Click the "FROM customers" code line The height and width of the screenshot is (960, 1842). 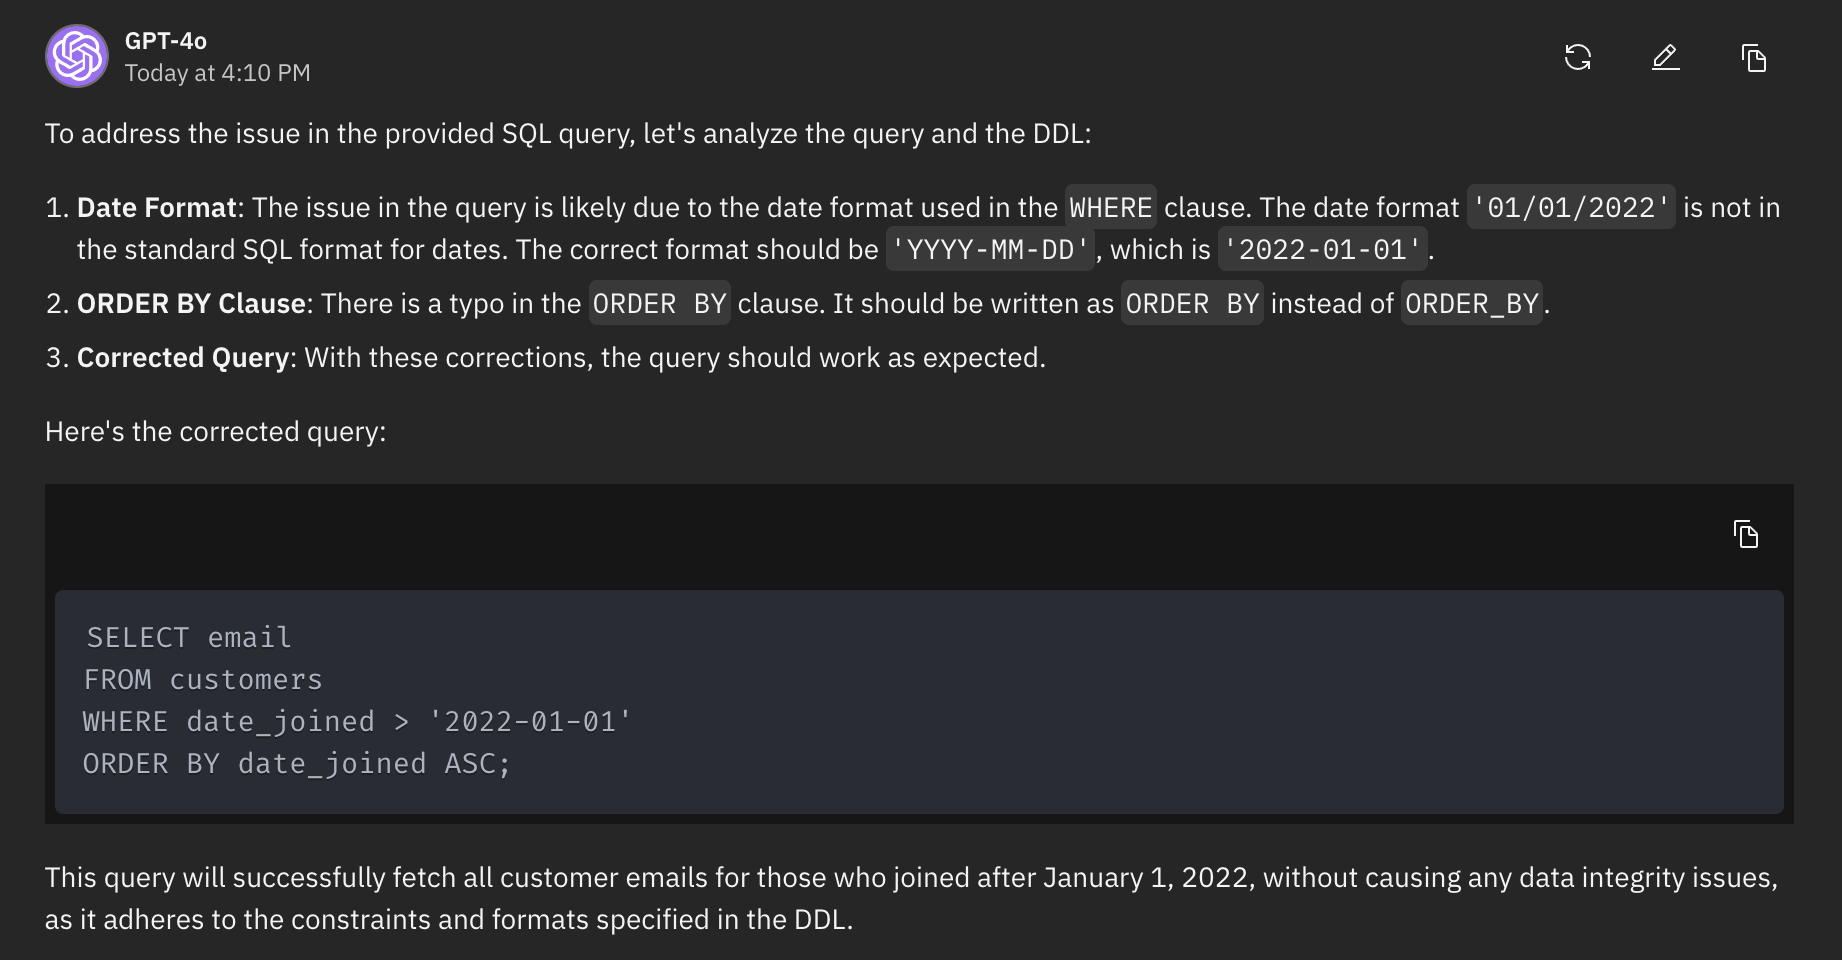click(203, 680)
